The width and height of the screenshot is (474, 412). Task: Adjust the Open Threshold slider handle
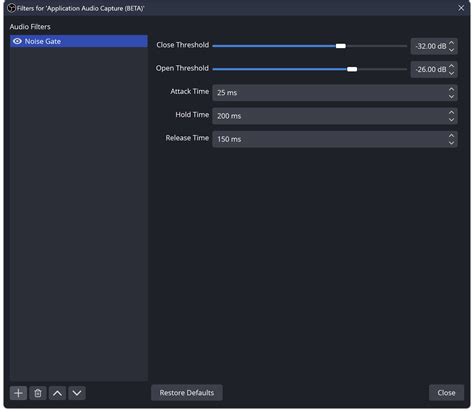[352, 69]
